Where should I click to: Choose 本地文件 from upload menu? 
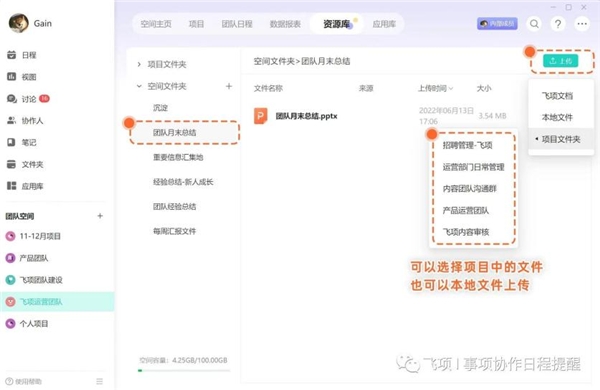tap(558, 117)
